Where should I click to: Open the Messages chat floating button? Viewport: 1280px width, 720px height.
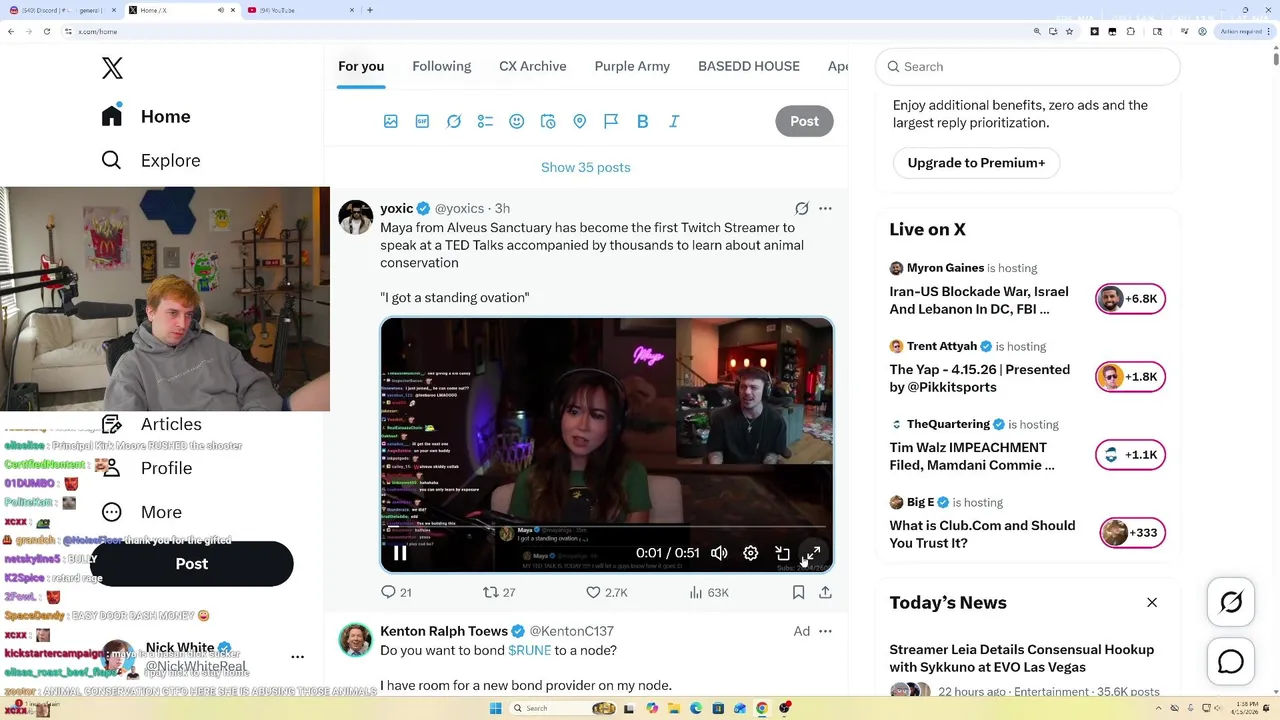tap(1231, 662)
